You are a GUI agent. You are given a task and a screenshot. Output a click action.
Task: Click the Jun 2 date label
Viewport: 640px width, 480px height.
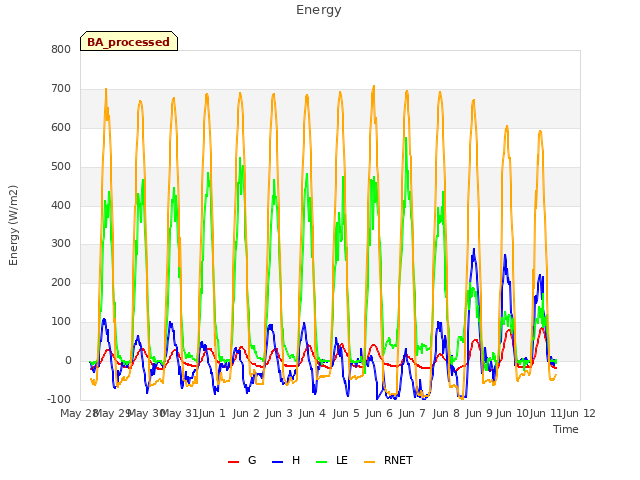(x=246, y=413)
